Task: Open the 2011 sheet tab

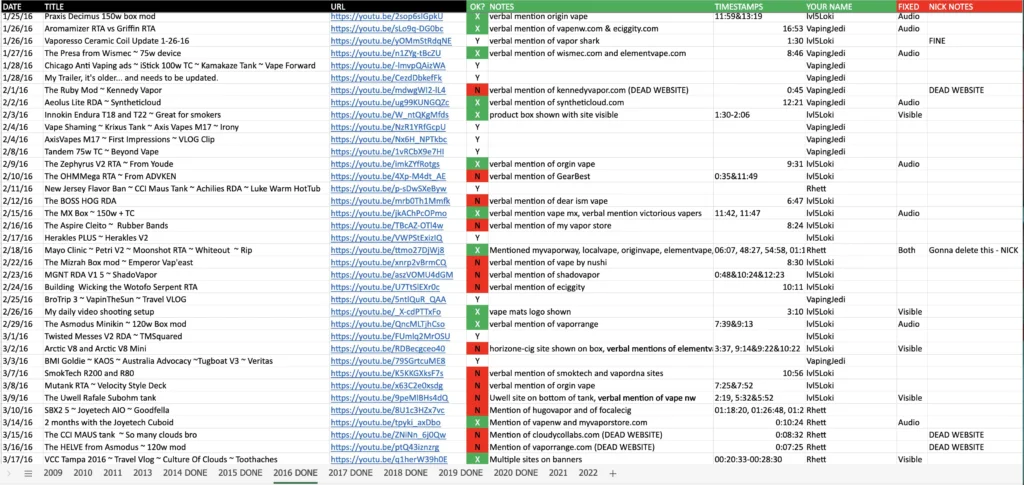Action: [113, 473]
